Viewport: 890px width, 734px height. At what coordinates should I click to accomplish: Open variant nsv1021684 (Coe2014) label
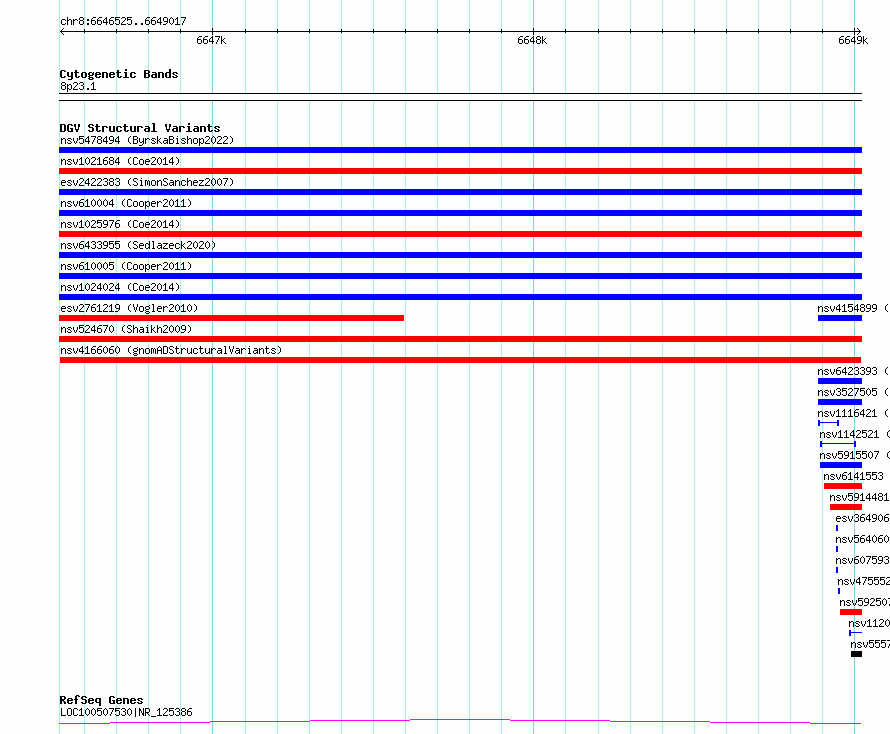120,161
